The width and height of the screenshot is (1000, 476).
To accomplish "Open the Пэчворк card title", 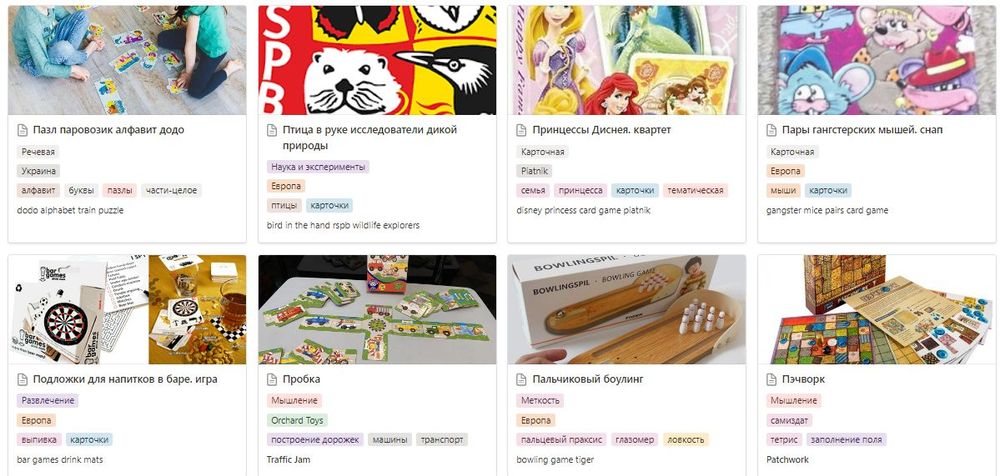I will (804, 380).
